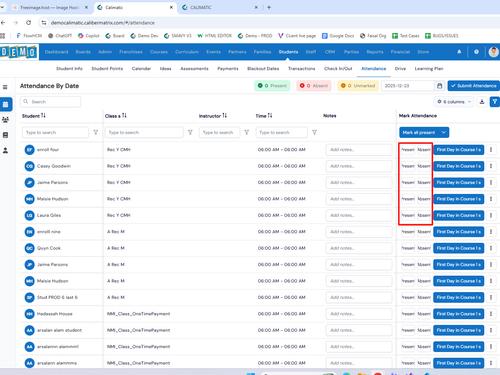Open three-dot menu for enroll four row
This screenshot has width=500, height=375.
(x=491, y=150)
